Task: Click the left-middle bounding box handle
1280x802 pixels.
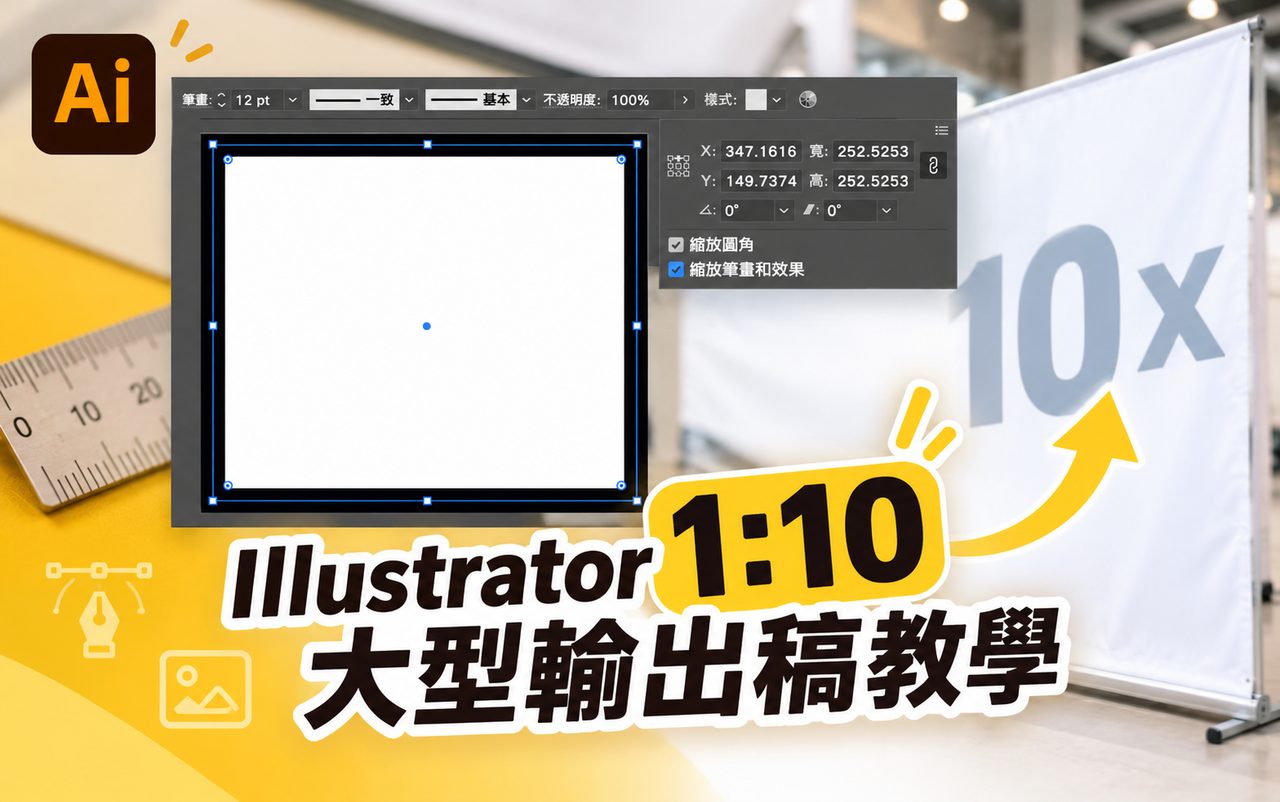Action: click(212, 325)
